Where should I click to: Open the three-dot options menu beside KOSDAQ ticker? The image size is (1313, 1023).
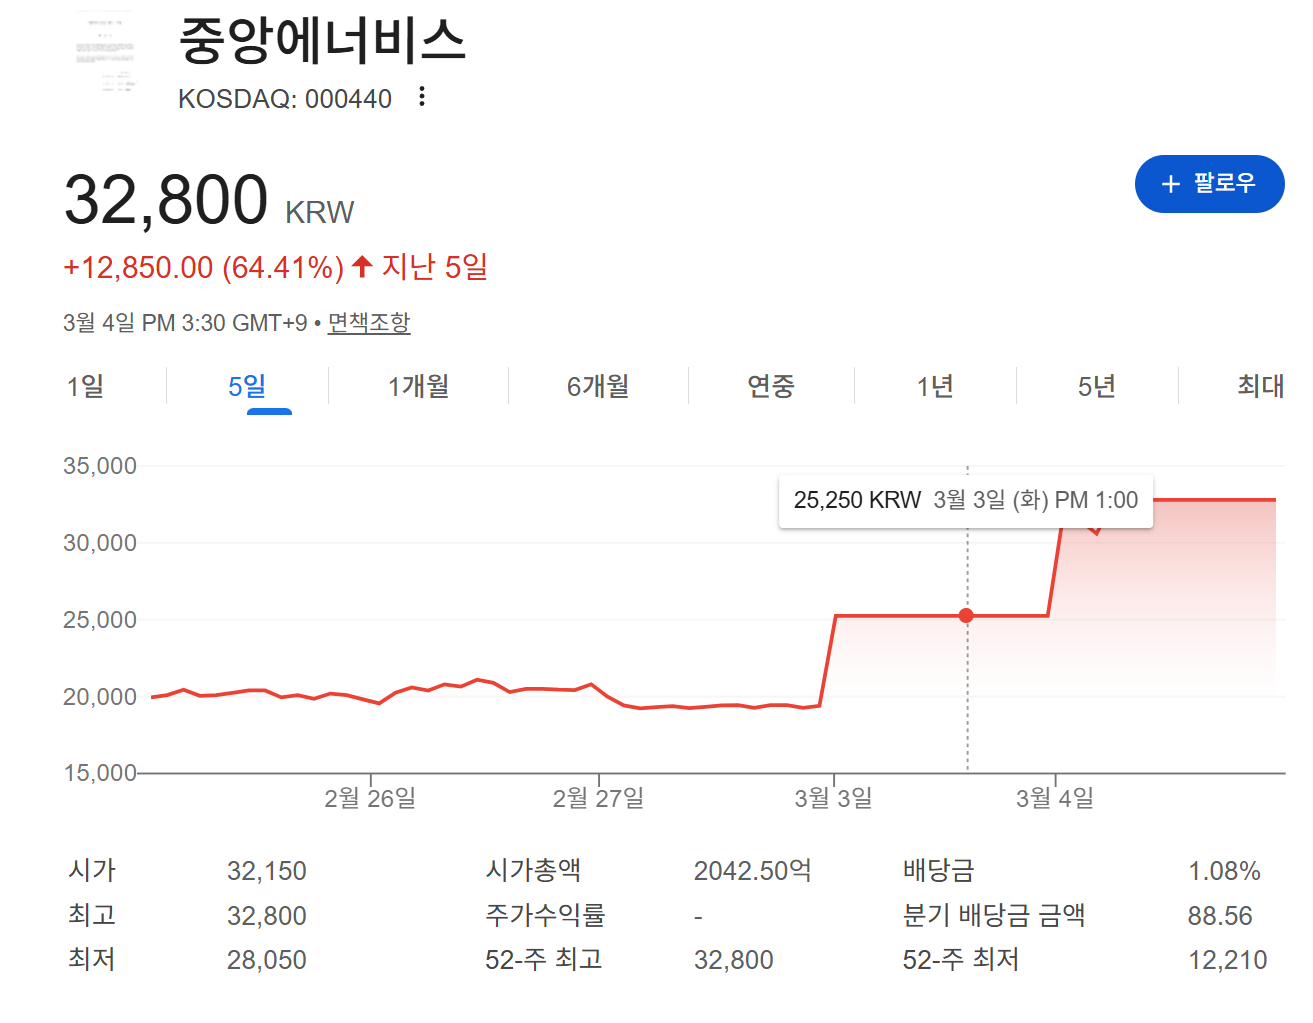click(x=422, y=97)
